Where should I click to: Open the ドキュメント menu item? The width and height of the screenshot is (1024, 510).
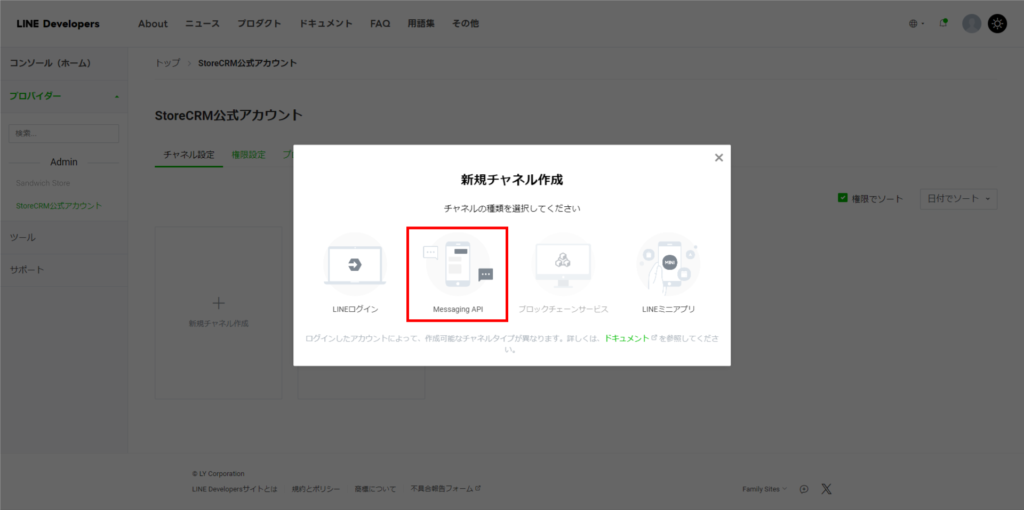tap(326, 24)
